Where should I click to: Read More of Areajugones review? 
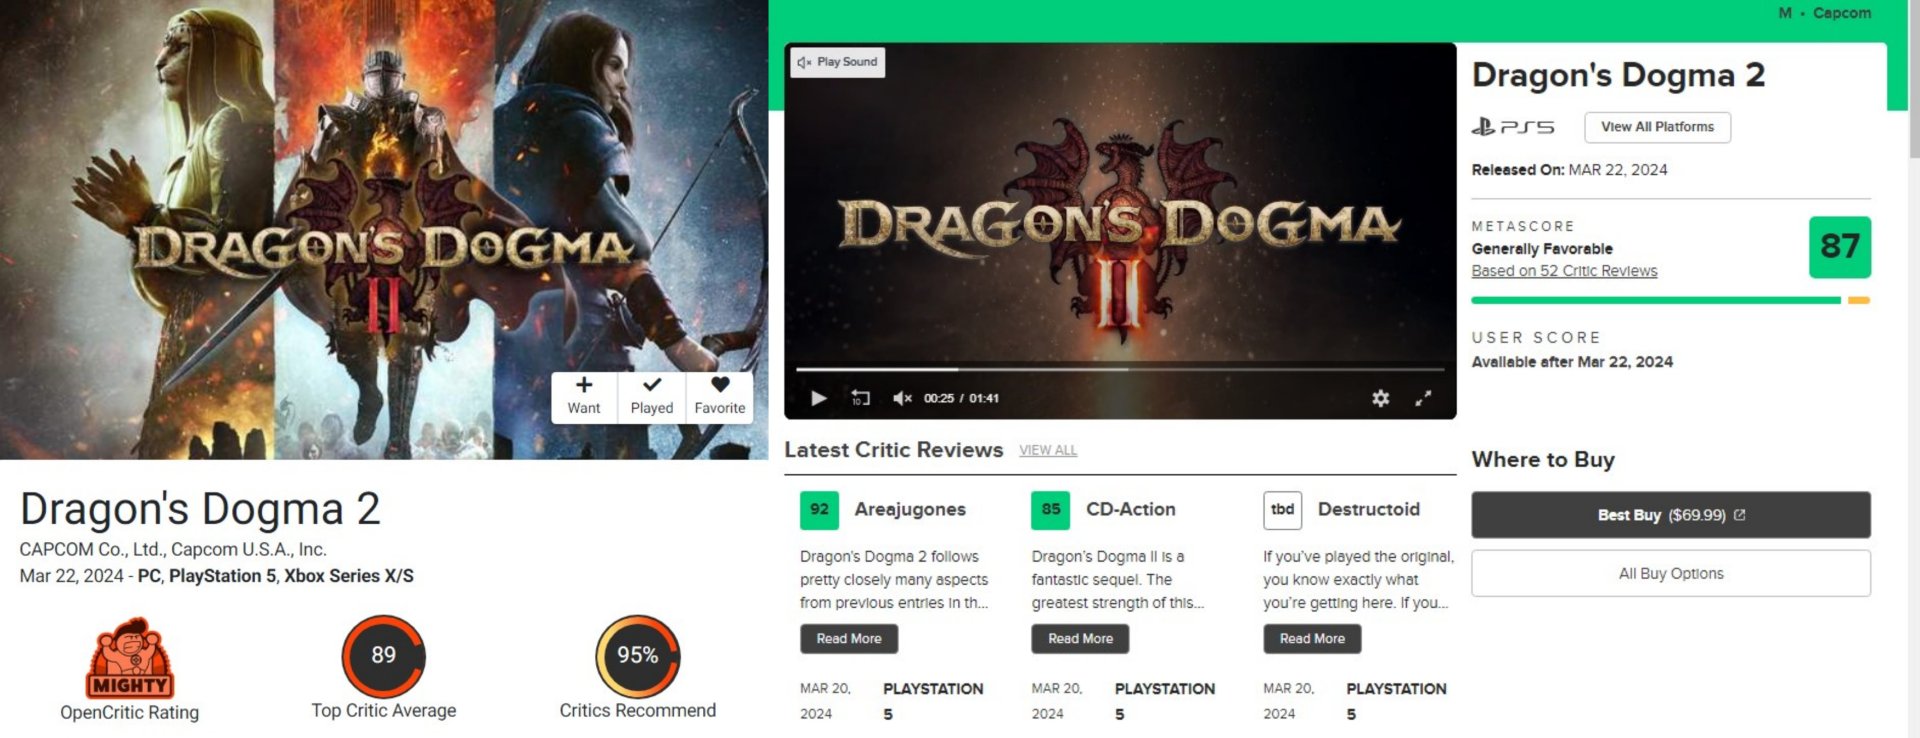(x=849, y=639)
